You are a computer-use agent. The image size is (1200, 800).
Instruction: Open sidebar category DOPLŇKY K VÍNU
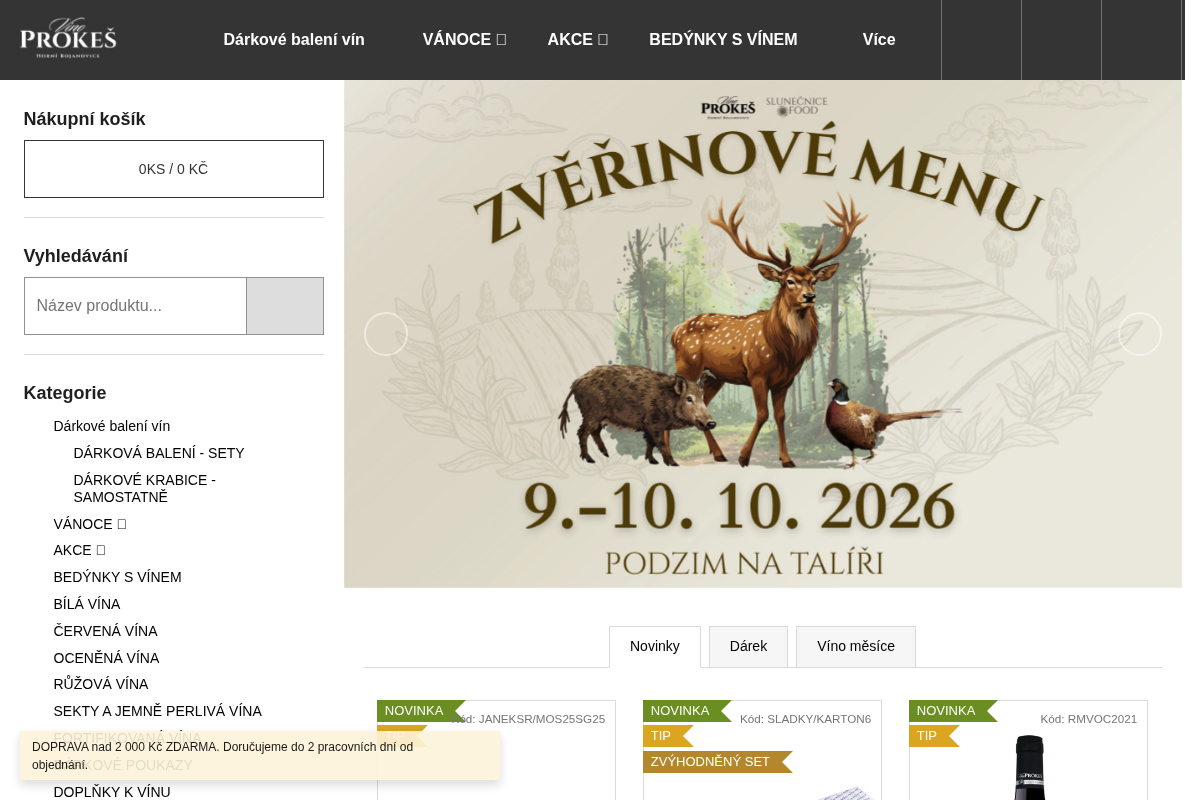pos(112,792)
